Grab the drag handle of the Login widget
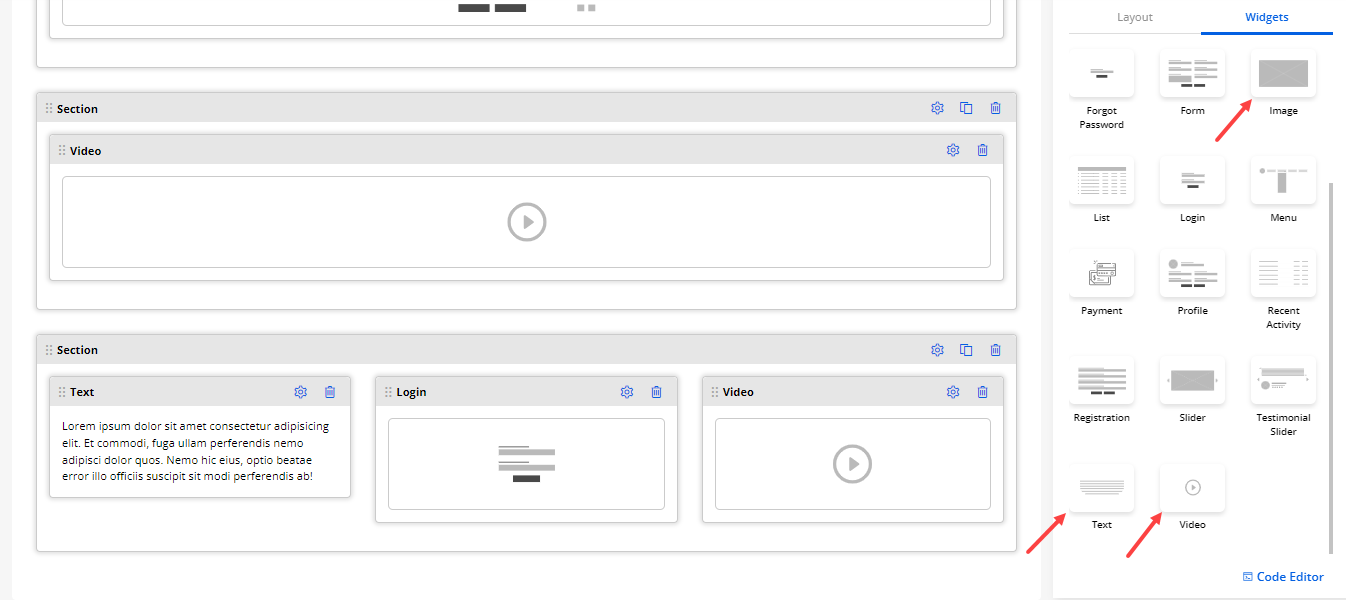The image size is (1346, 600). coord(388,392)
